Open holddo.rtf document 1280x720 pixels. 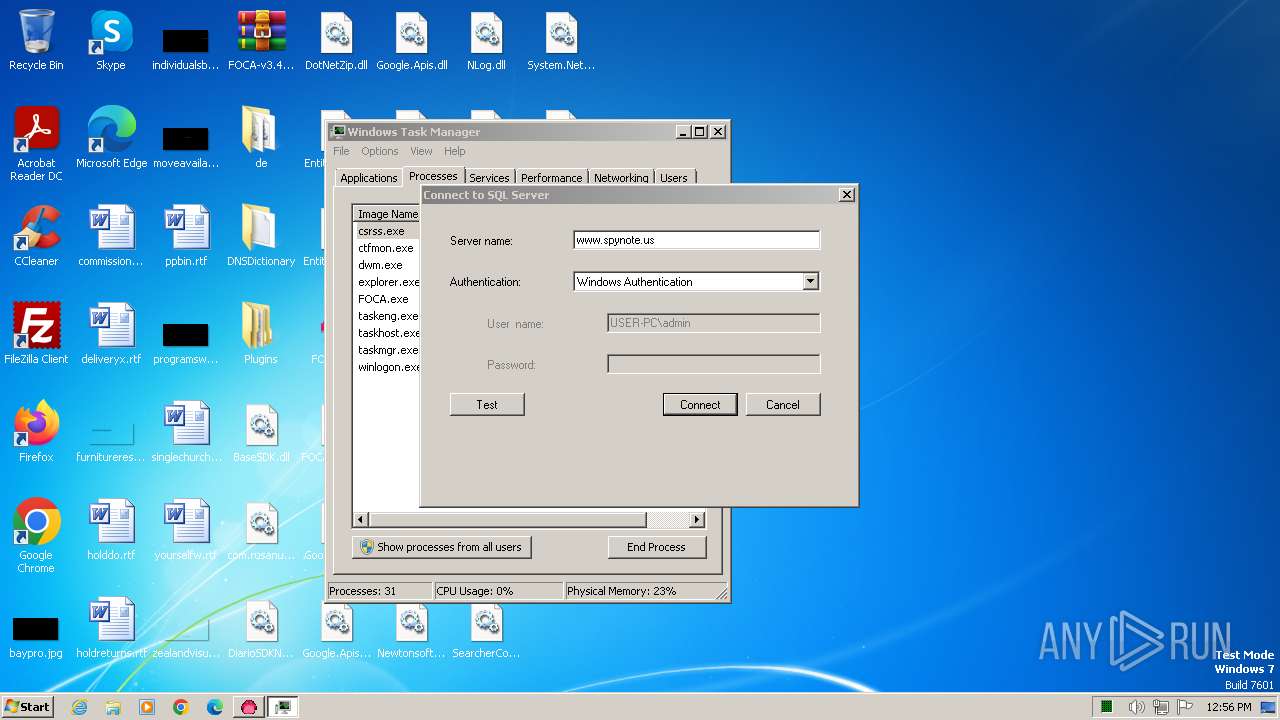click(x=111, y=530)
